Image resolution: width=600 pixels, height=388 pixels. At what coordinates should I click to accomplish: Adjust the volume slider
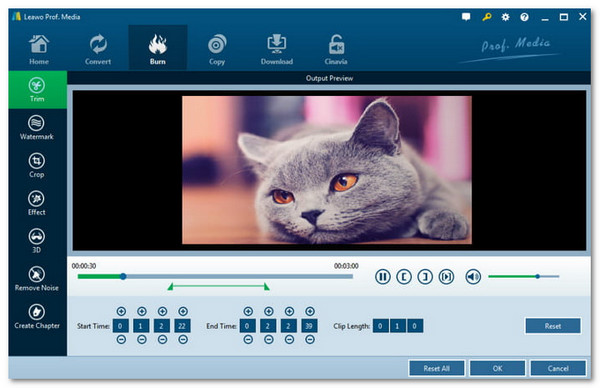point(524,276)
